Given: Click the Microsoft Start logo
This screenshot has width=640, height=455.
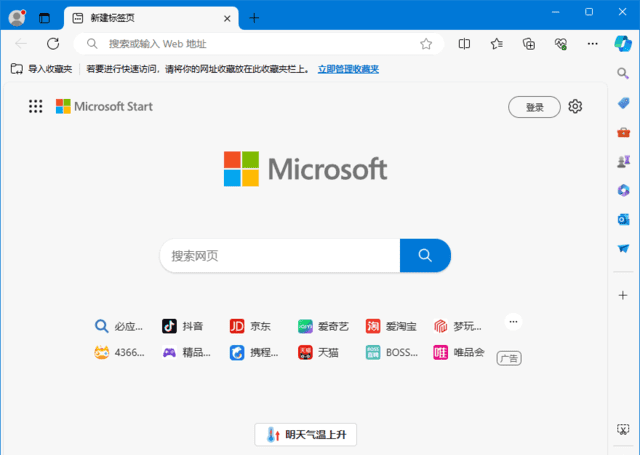Looking at the screenshot, I should point(104,107).
